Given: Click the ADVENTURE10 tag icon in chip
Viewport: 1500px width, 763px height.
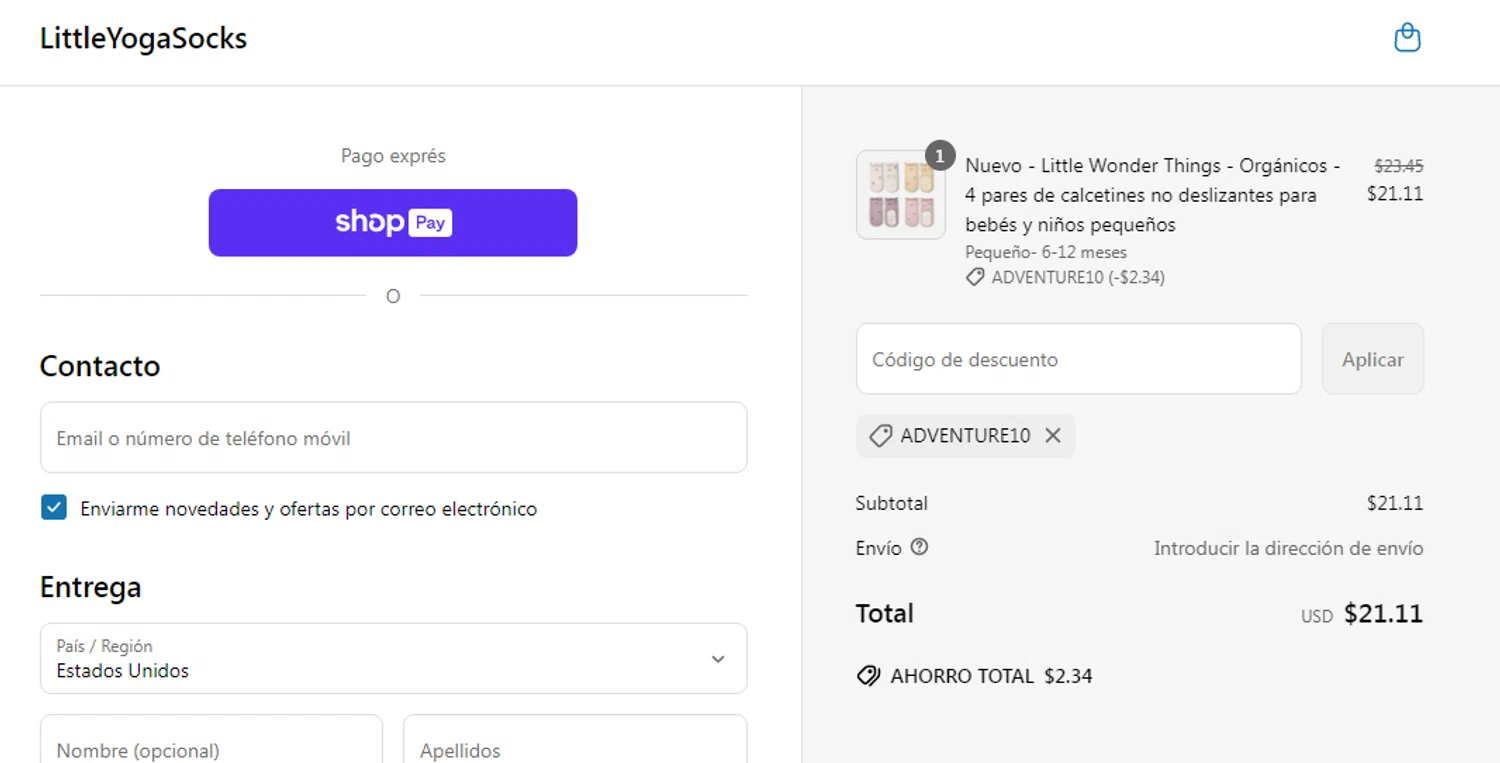Looking at the screenshot, I should 880,435.
